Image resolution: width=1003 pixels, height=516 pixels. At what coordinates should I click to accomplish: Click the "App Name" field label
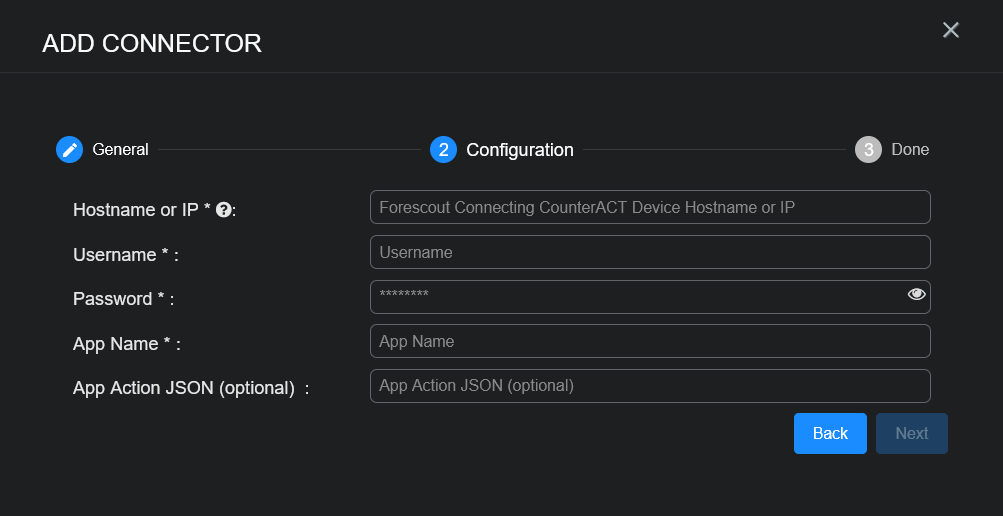click(116, 344)
